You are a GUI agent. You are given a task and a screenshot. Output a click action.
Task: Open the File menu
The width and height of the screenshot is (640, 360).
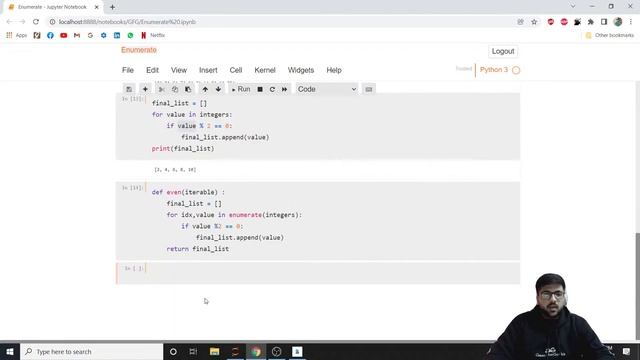(x=128, y=70)
